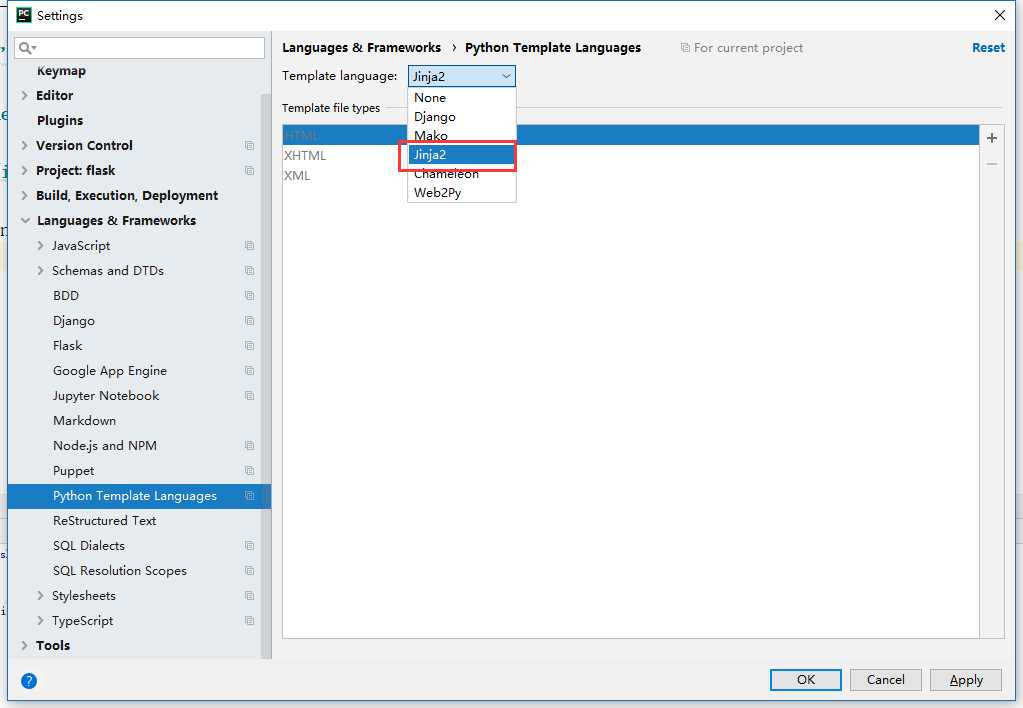
Task: Expand the Version Control section
Action: (x=25, y=146)
